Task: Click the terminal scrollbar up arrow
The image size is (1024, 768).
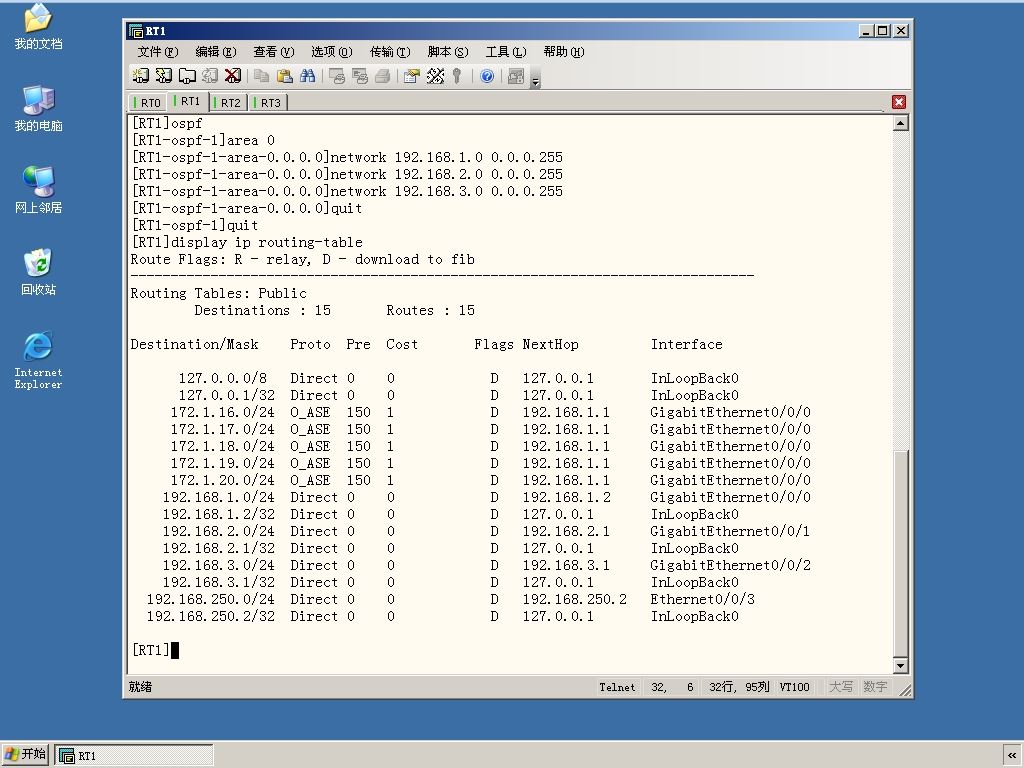Action: pos(901,123)
